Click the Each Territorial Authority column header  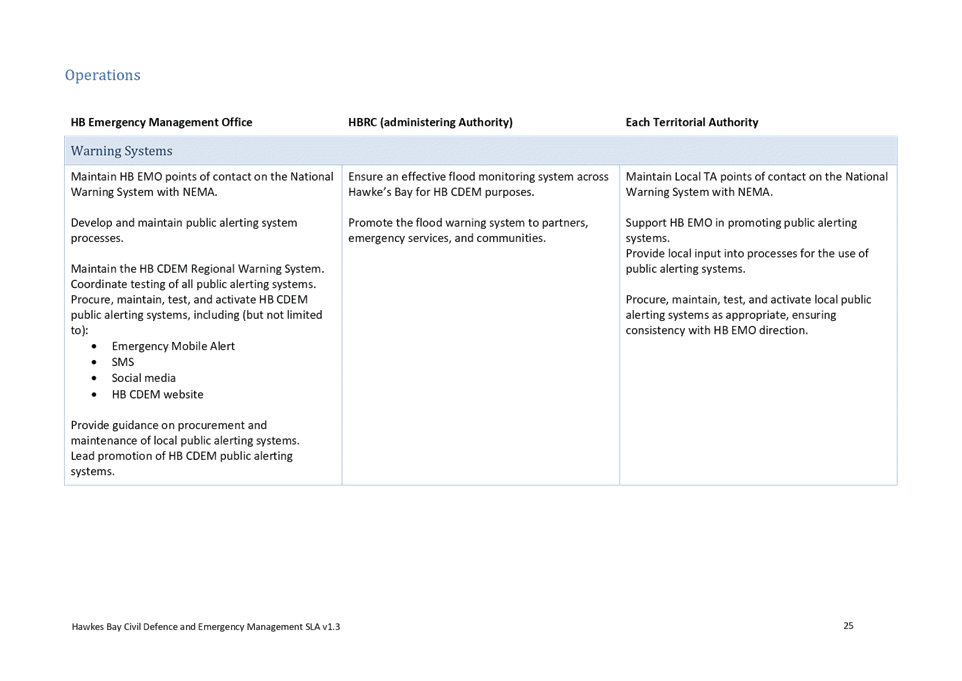692,123
